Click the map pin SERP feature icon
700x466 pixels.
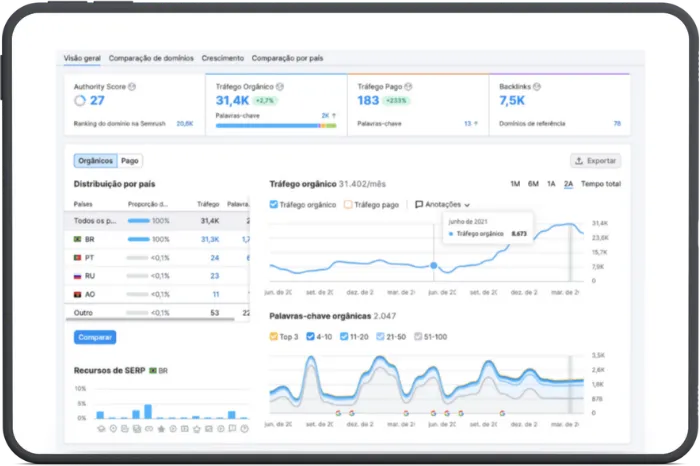[113, 429]
